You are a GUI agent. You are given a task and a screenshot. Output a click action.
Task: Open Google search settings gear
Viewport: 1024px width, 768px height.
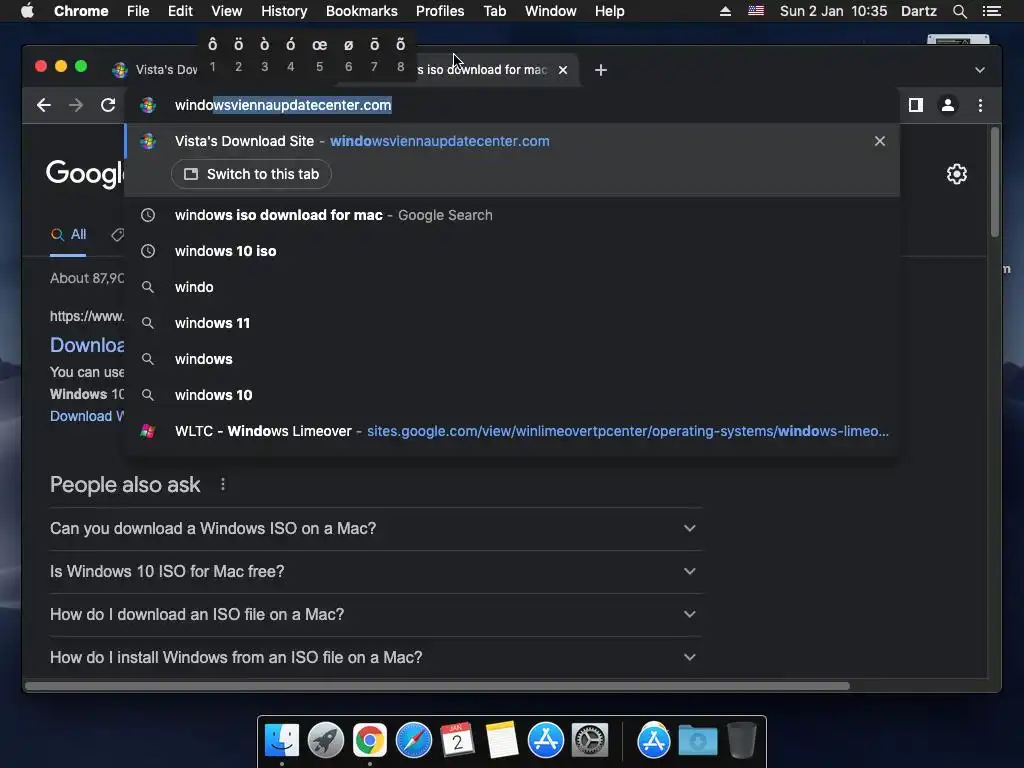(957, 174)
